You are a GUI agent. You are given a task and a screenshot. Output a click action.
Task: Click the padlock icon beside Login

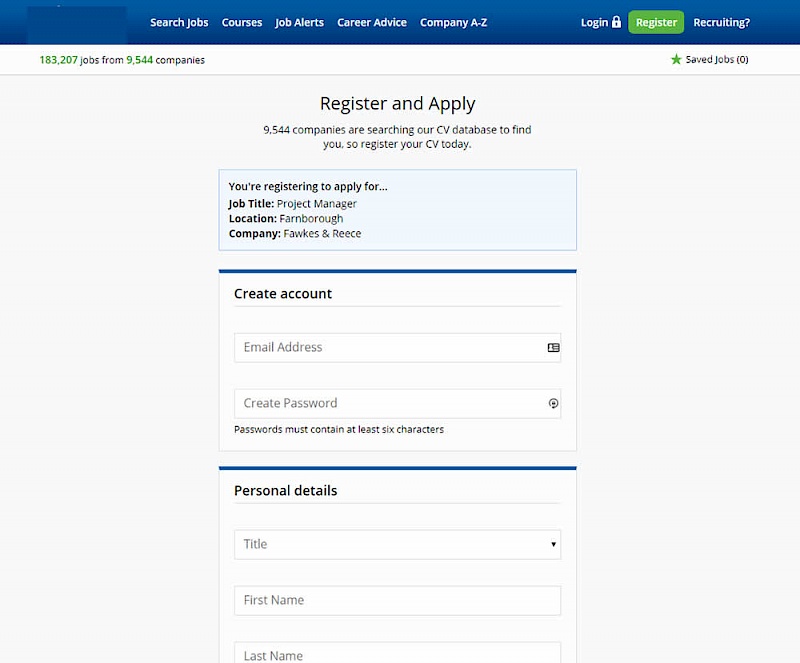pyautogui.click(x=616, y=22)
